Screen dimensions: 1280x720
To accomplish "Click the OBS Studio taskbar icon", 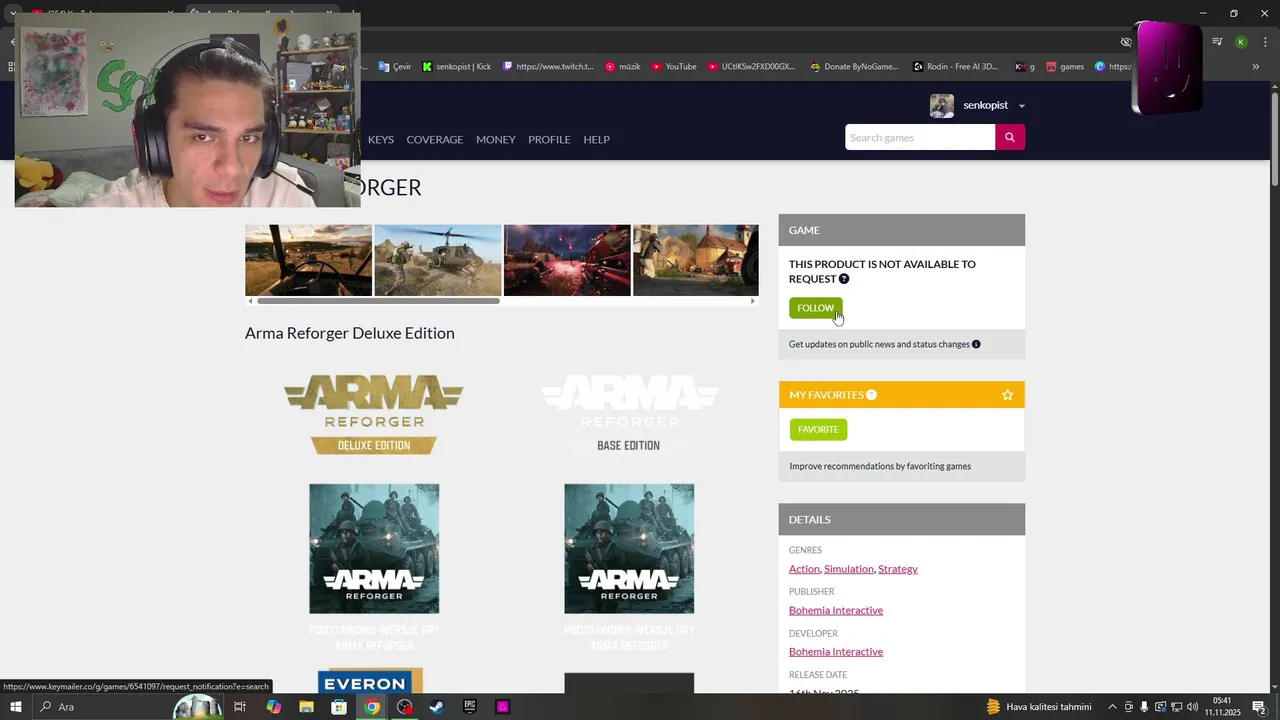I will click(404, 707).
